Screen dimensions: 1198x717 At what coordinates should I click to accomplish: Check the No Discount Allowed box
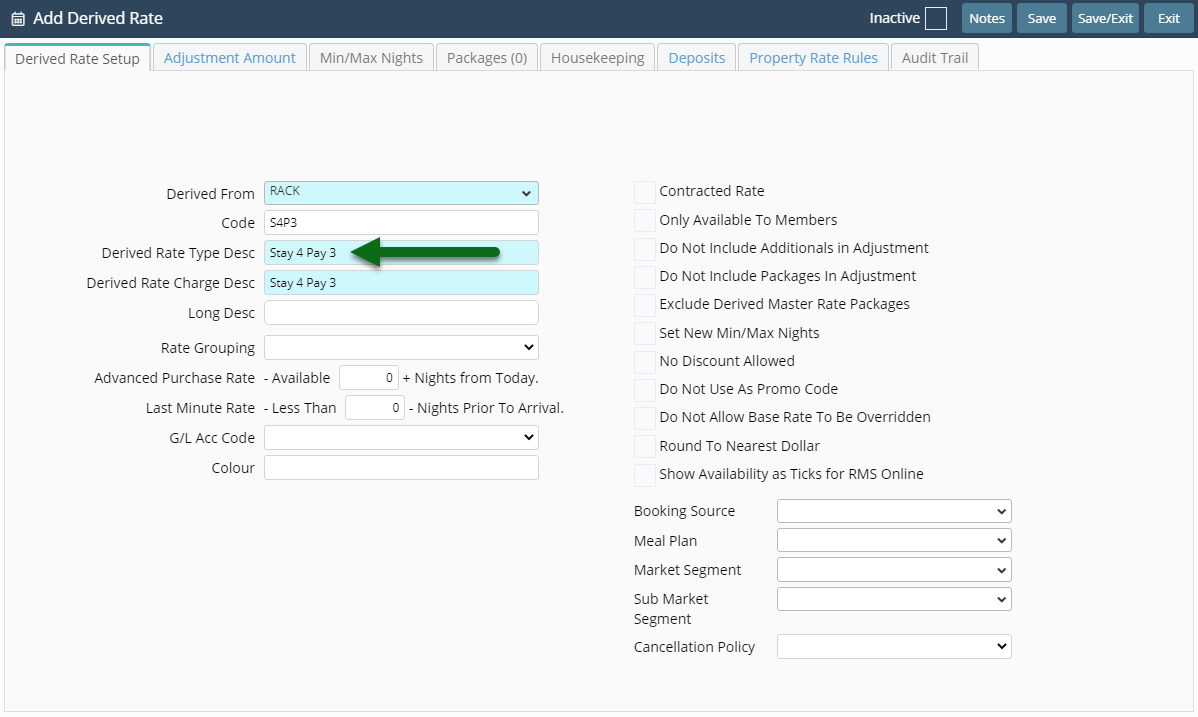tap(645, 362)
